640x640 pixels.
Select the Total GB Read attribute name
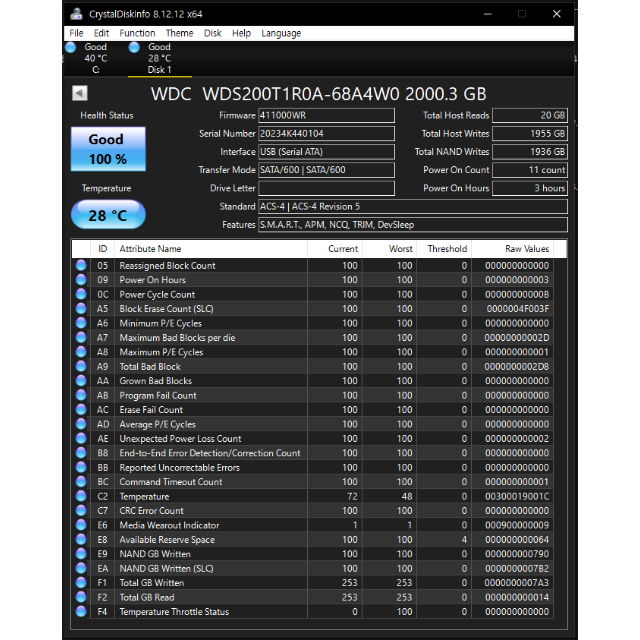pos(147,597)
